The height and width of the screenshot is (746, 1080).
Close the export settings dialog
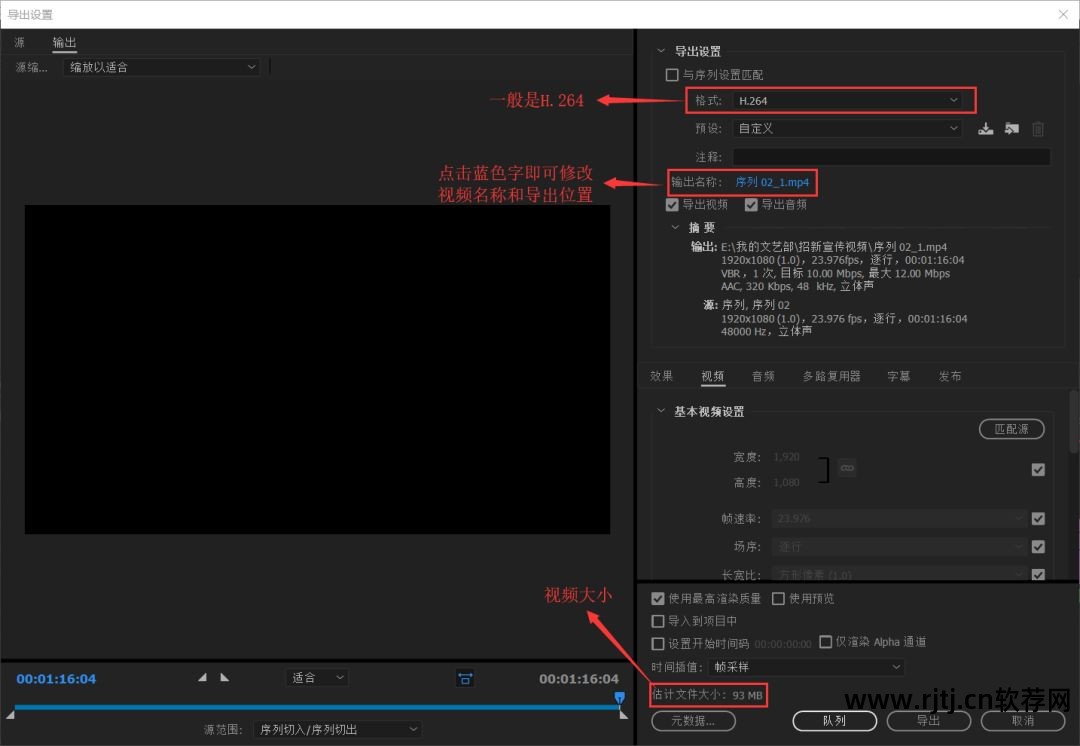point(1063,14)
